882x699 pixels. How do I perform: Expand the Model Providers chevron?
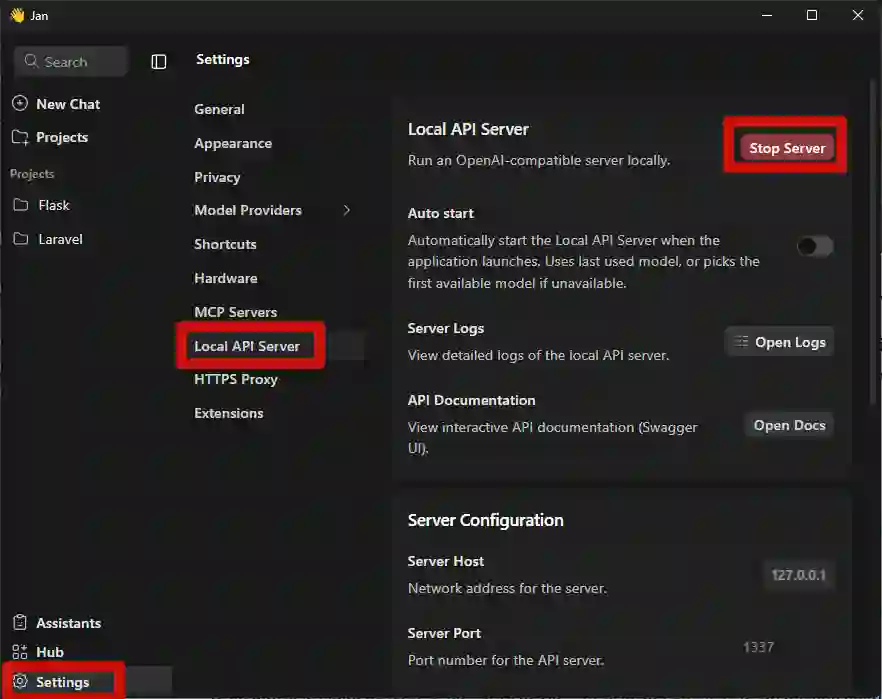(347, 210)
